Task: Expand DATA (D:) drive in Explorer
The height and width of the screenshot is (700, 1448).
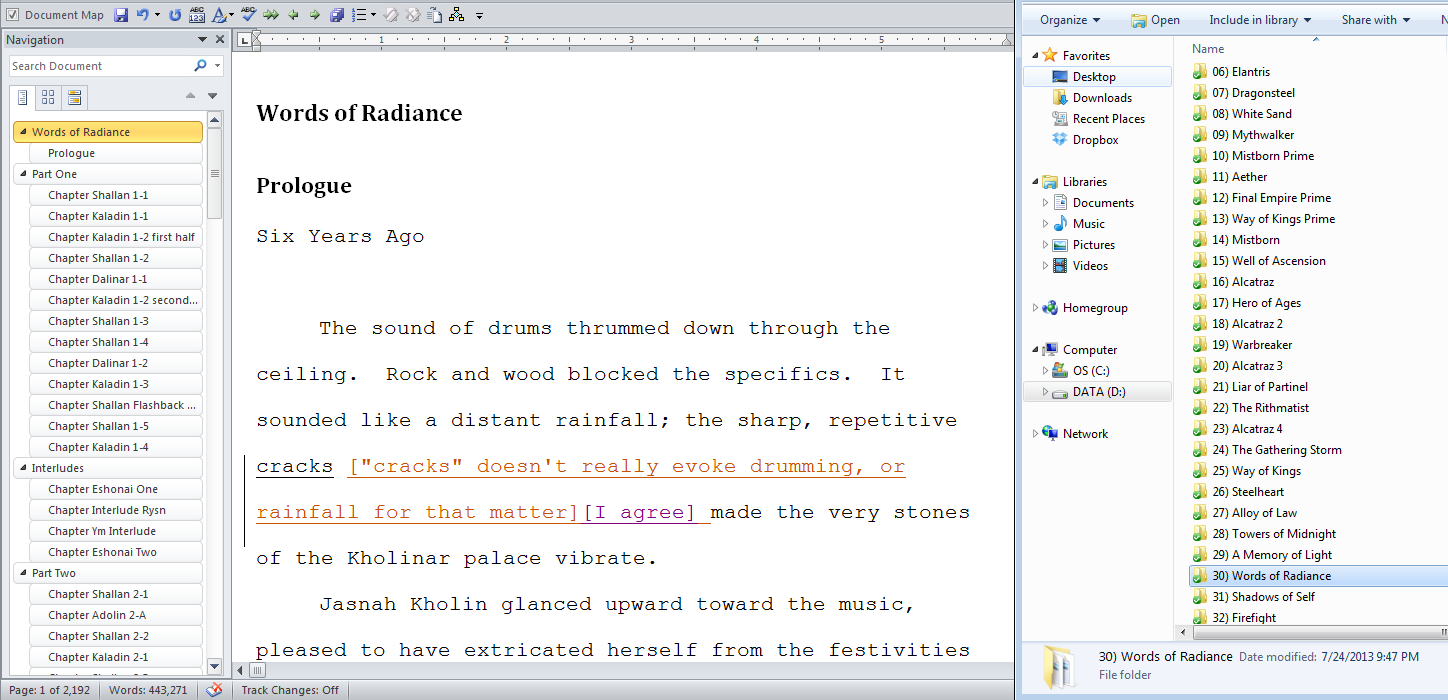Action: pos(1045,392)
